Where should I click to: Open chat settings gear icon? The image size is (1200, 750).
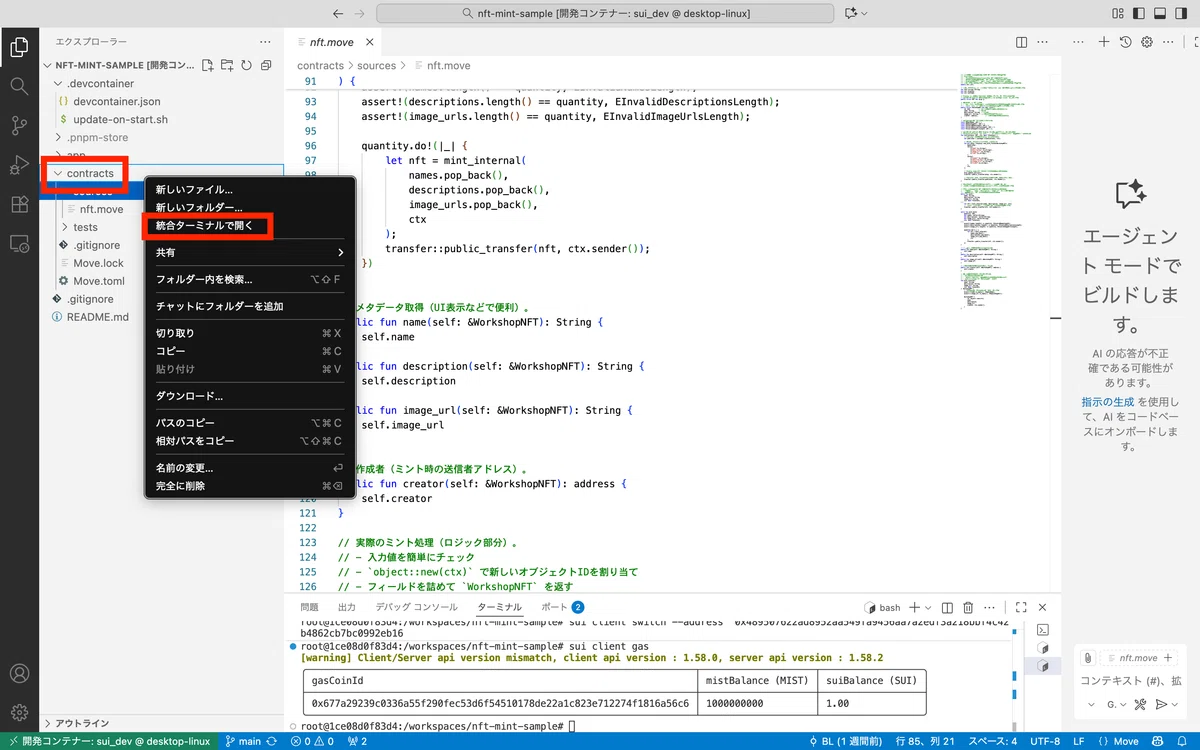pyautogui.click(x=1147, y=42)
